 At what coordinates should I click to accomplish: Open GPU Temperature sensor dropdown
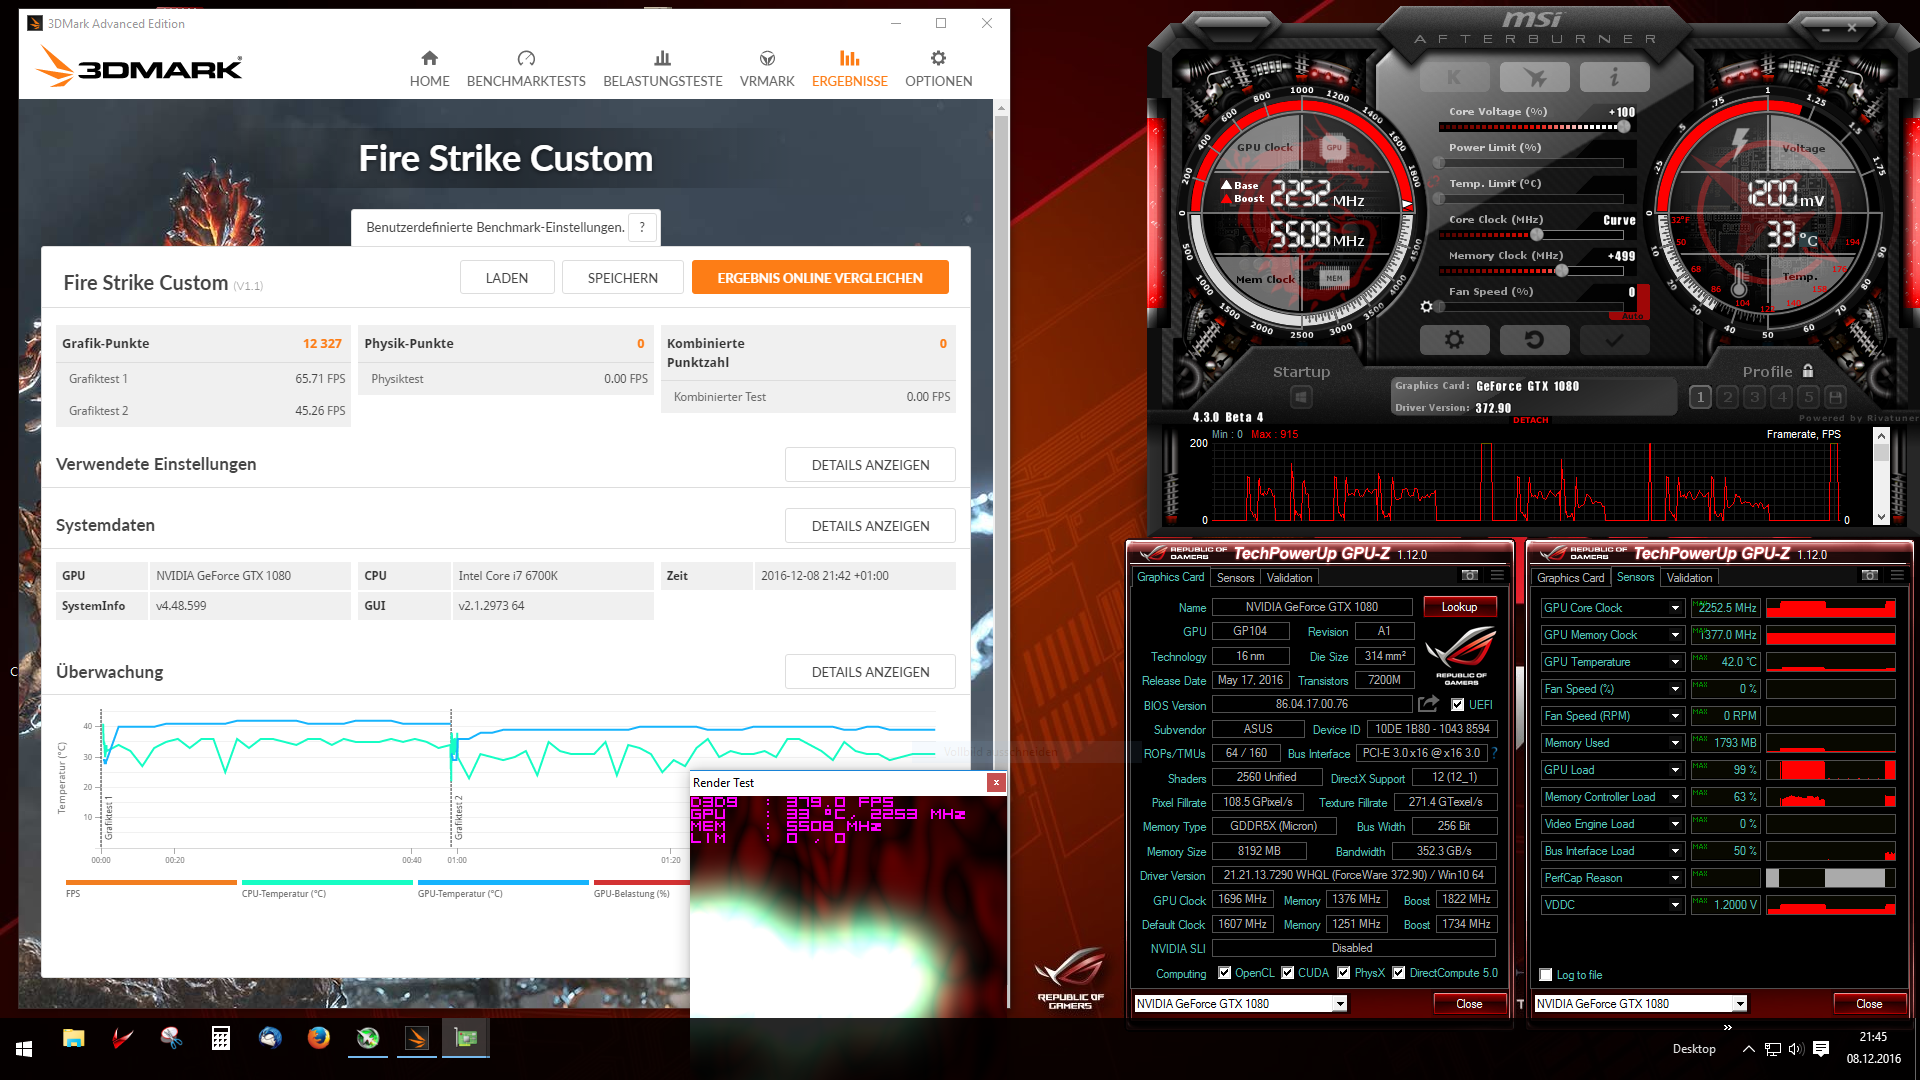pyautogui.click(x=1675, y=662)
